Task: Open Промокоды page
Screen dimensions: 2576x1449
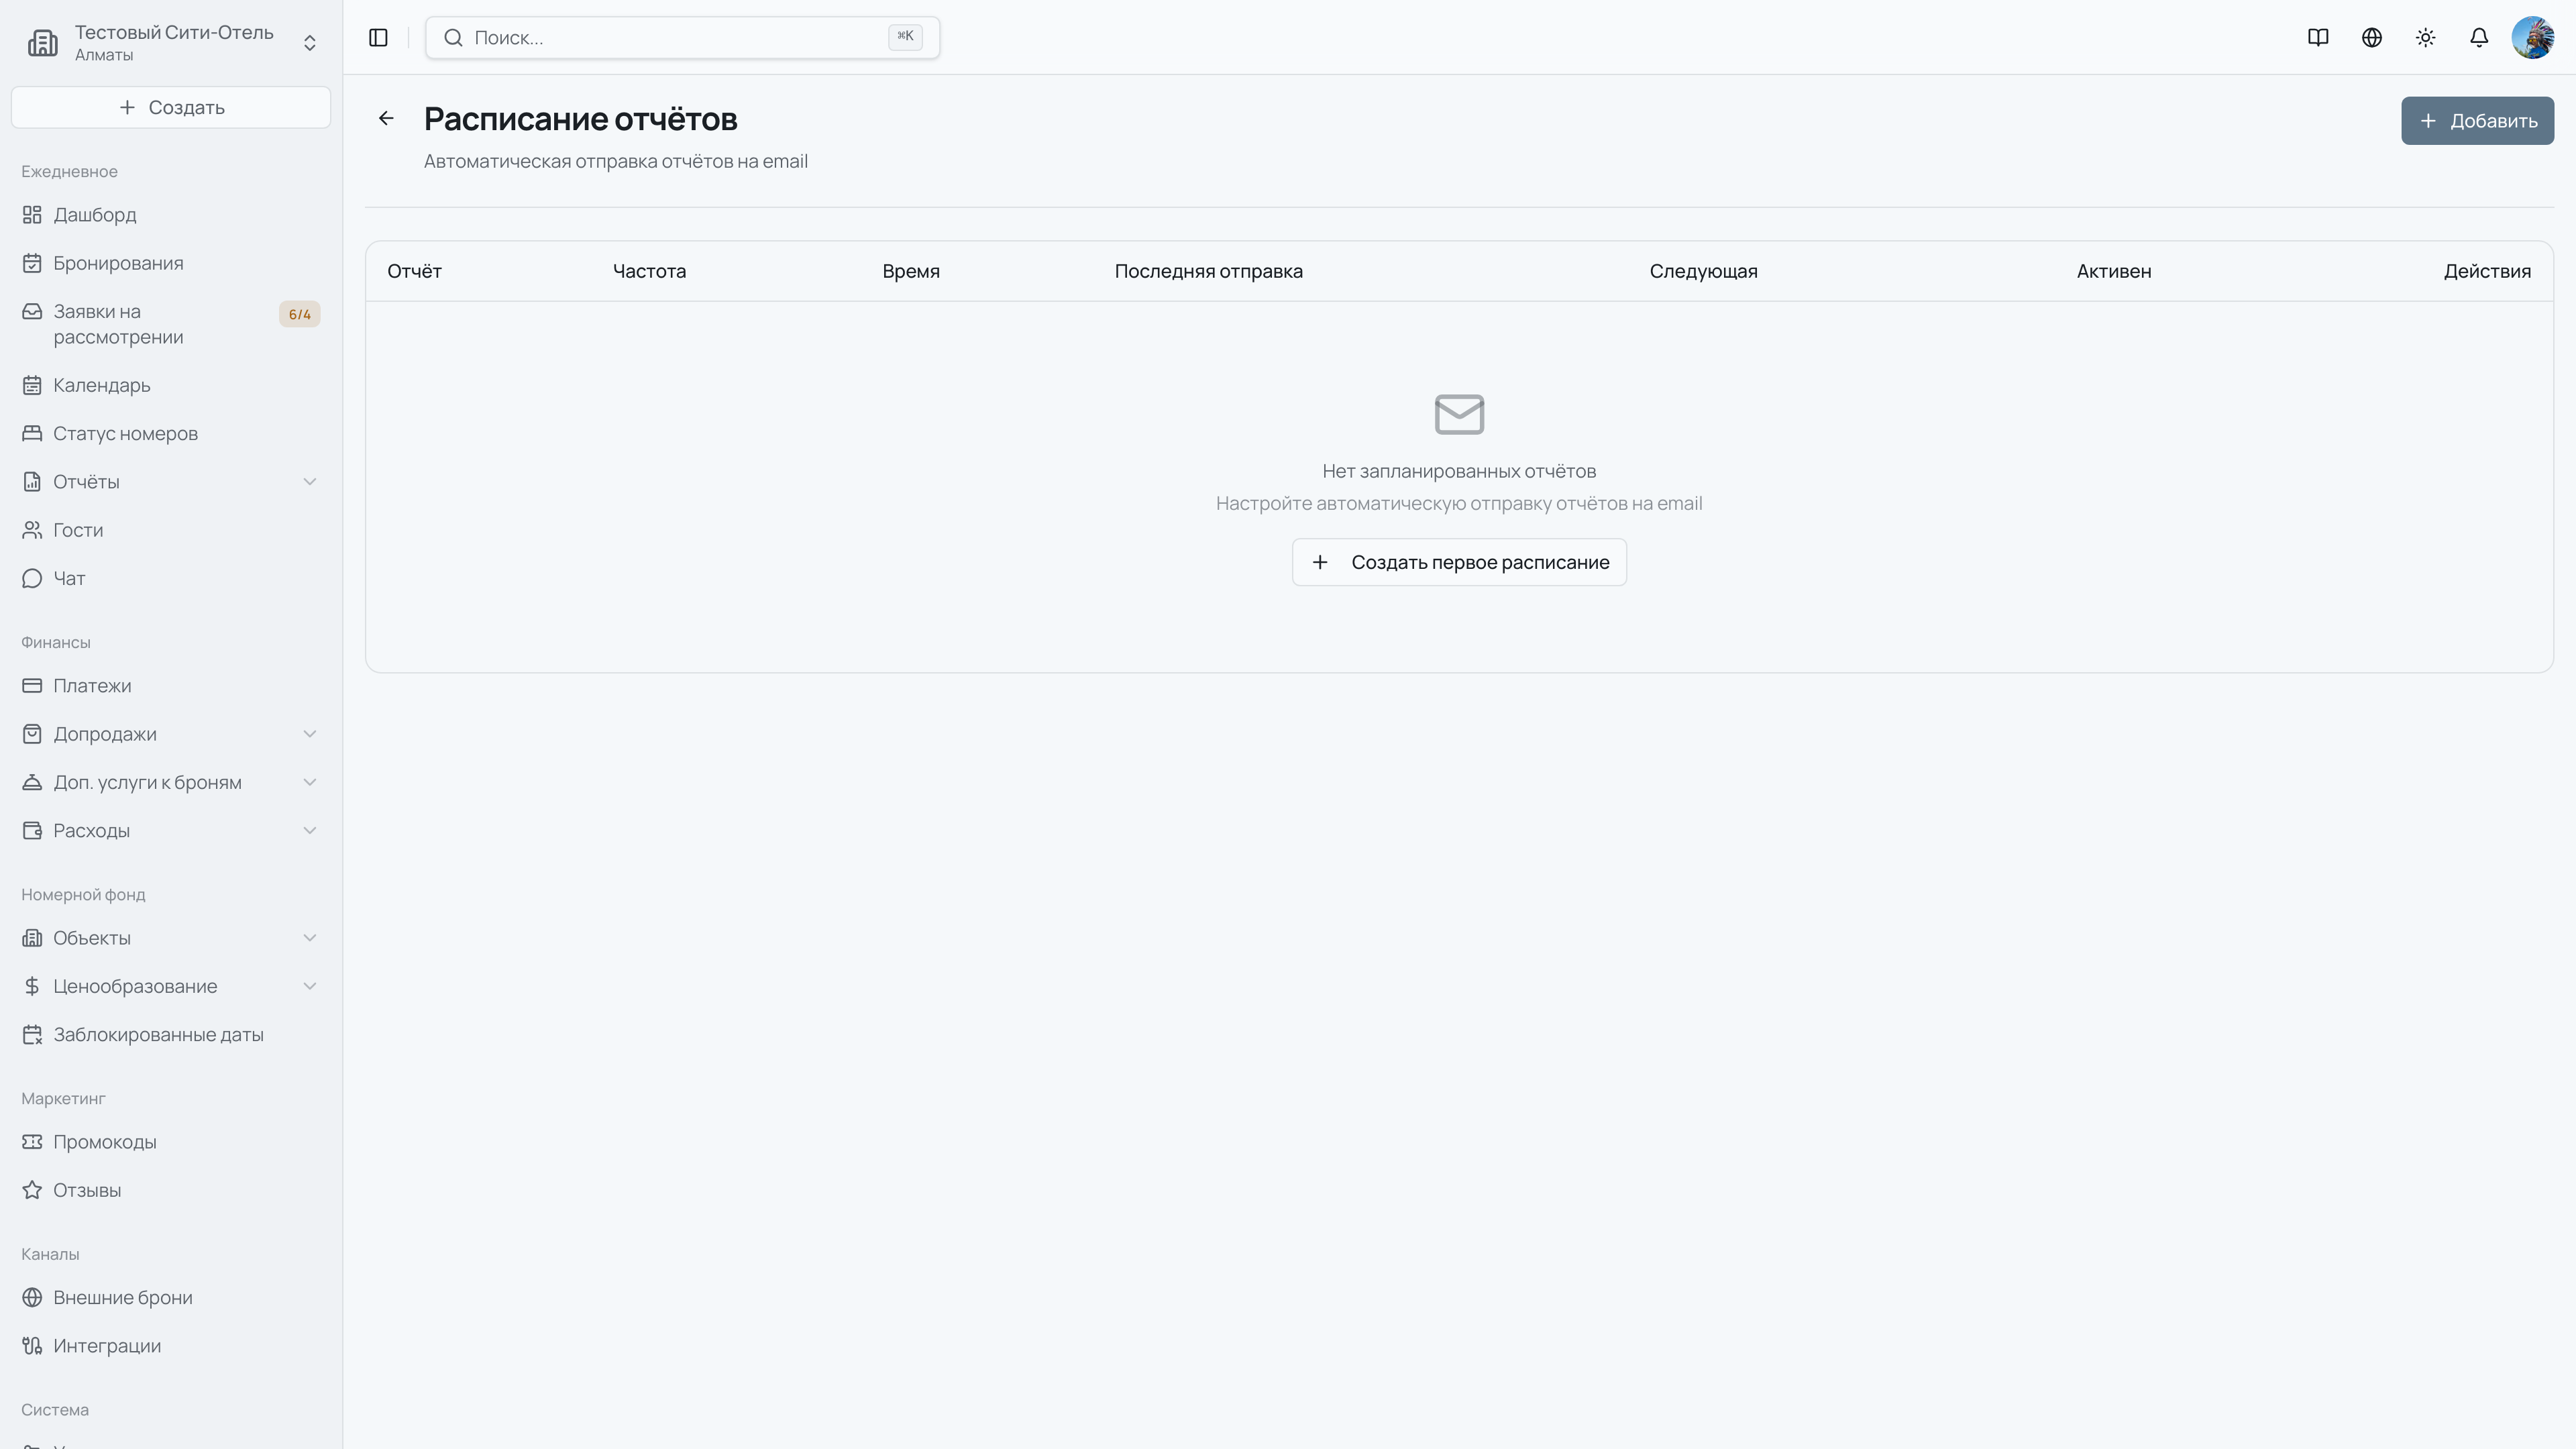Action: coord(171,1142)
